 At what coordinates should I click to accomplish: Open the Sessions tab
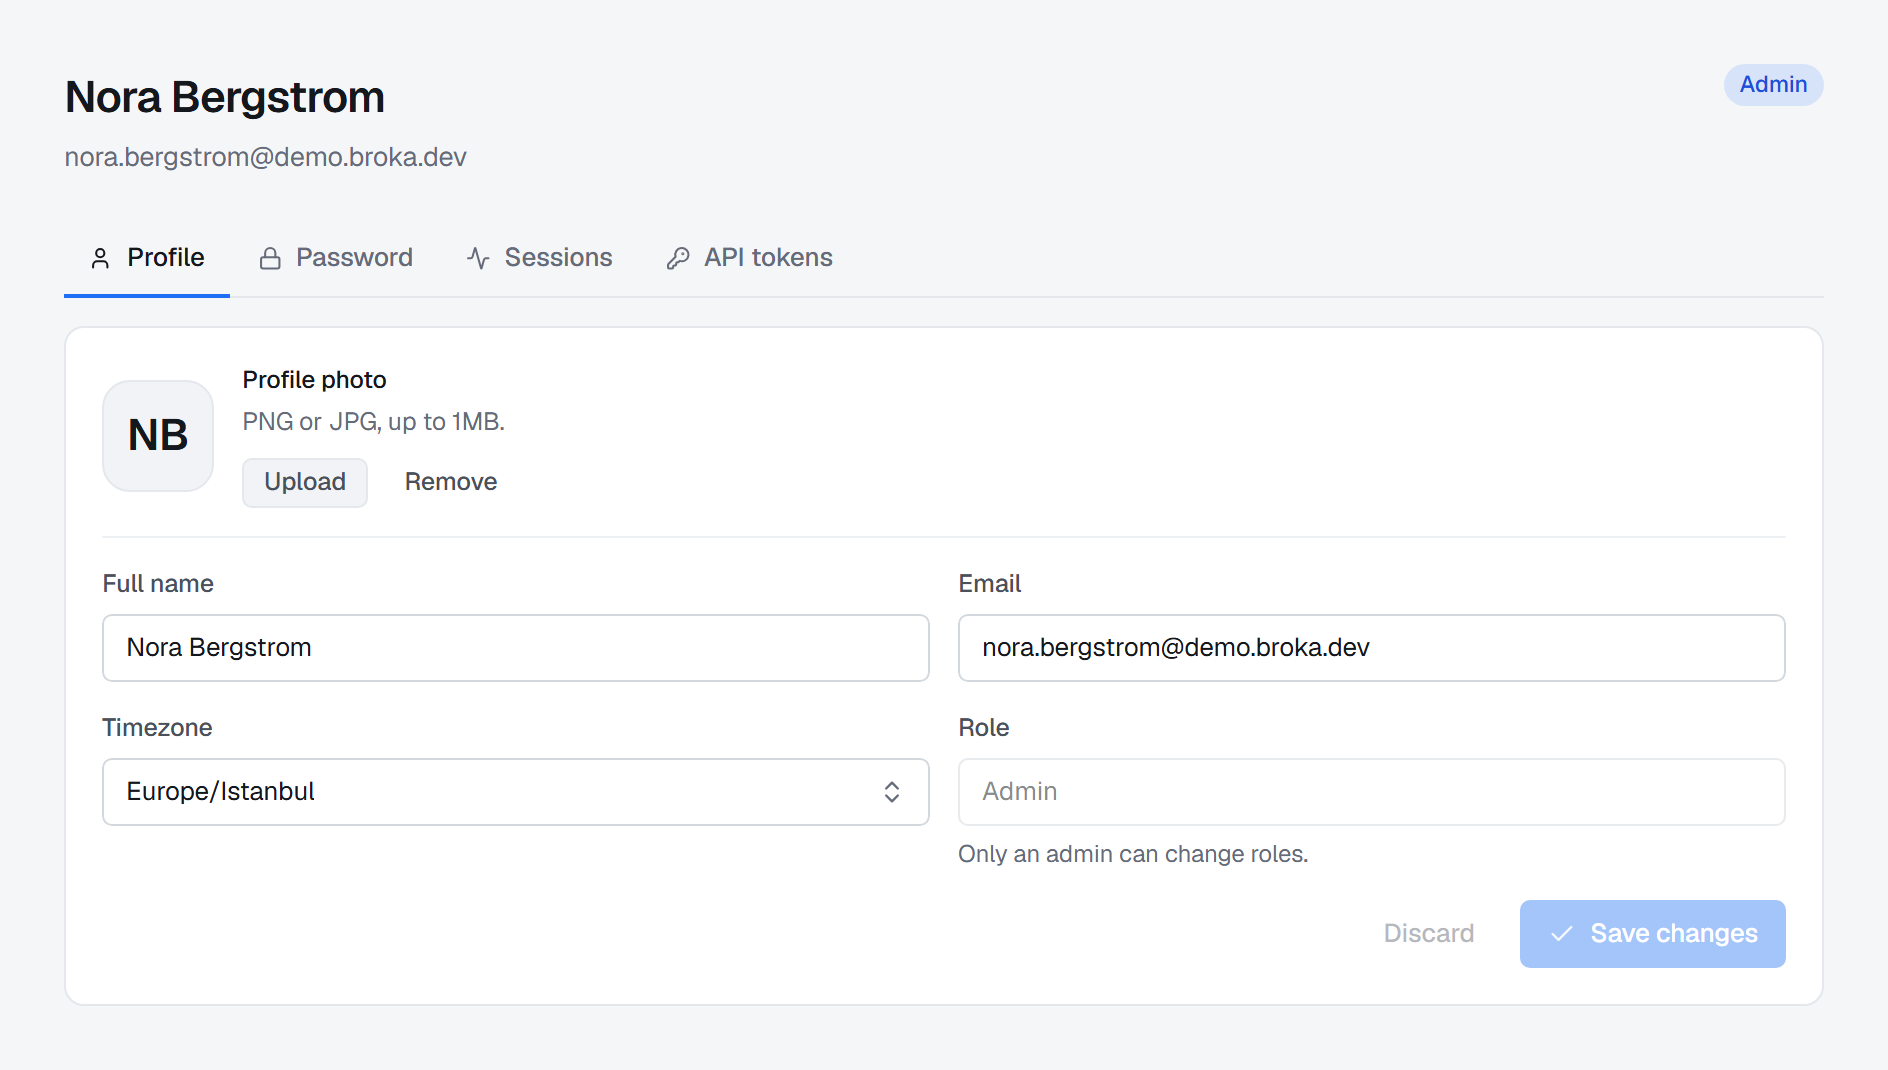pyautogui.click(x=539, y=258)
